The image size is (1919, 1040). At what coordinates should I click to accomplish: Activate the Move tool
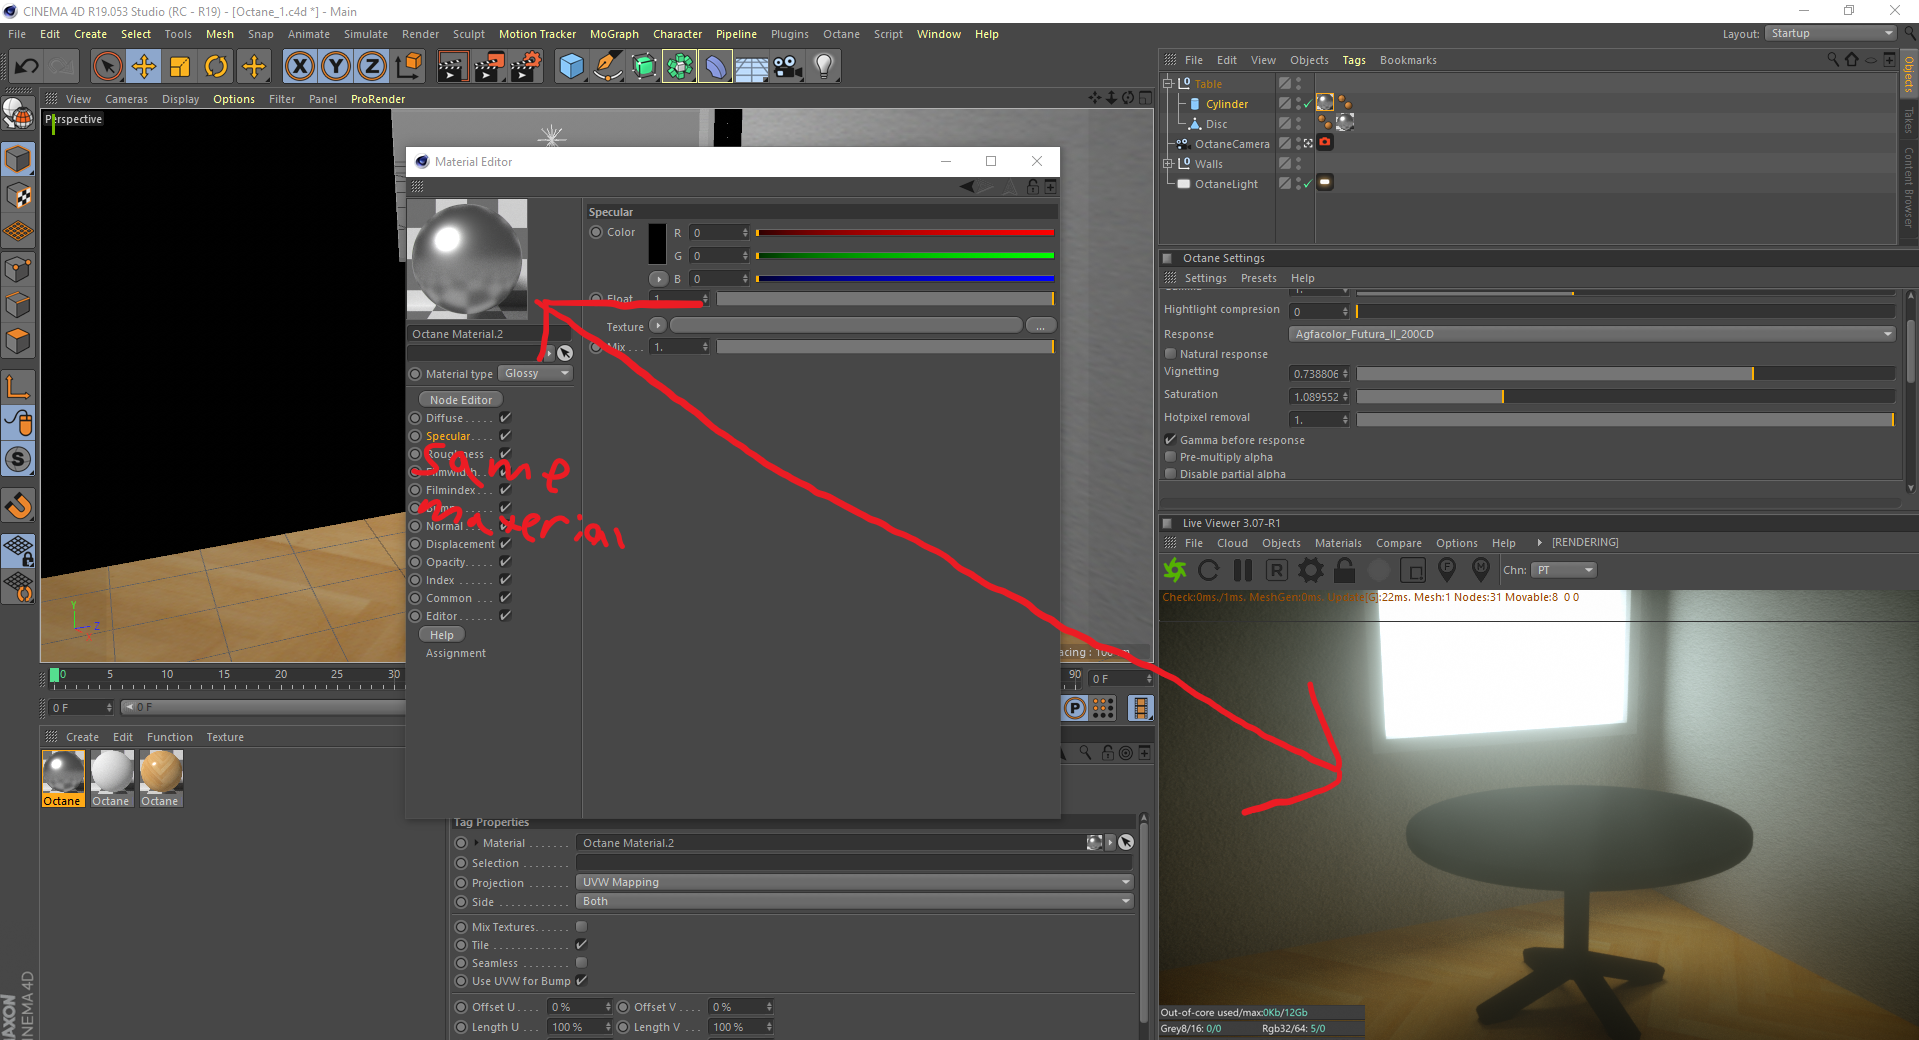point(144,67)
